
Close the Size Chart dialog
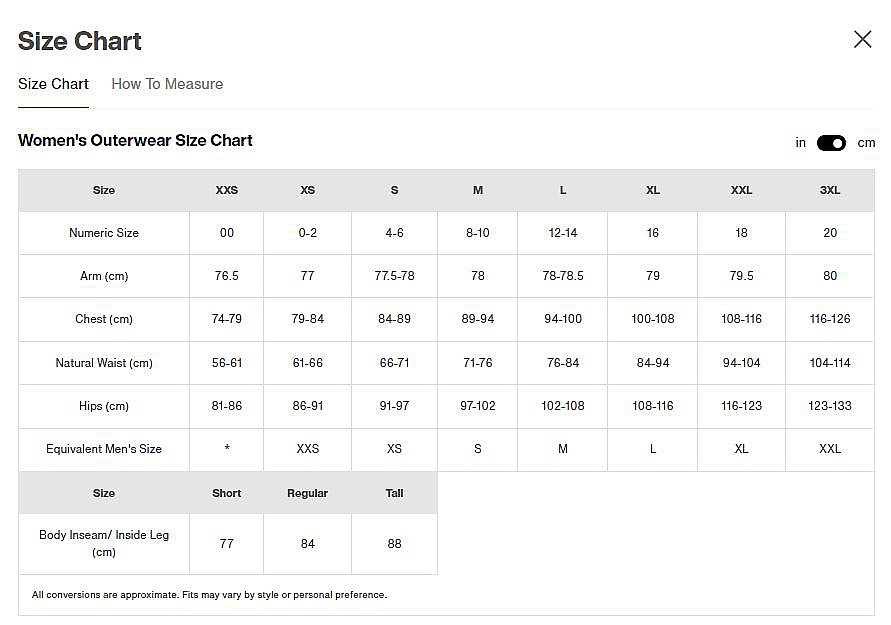click(862, 39)
